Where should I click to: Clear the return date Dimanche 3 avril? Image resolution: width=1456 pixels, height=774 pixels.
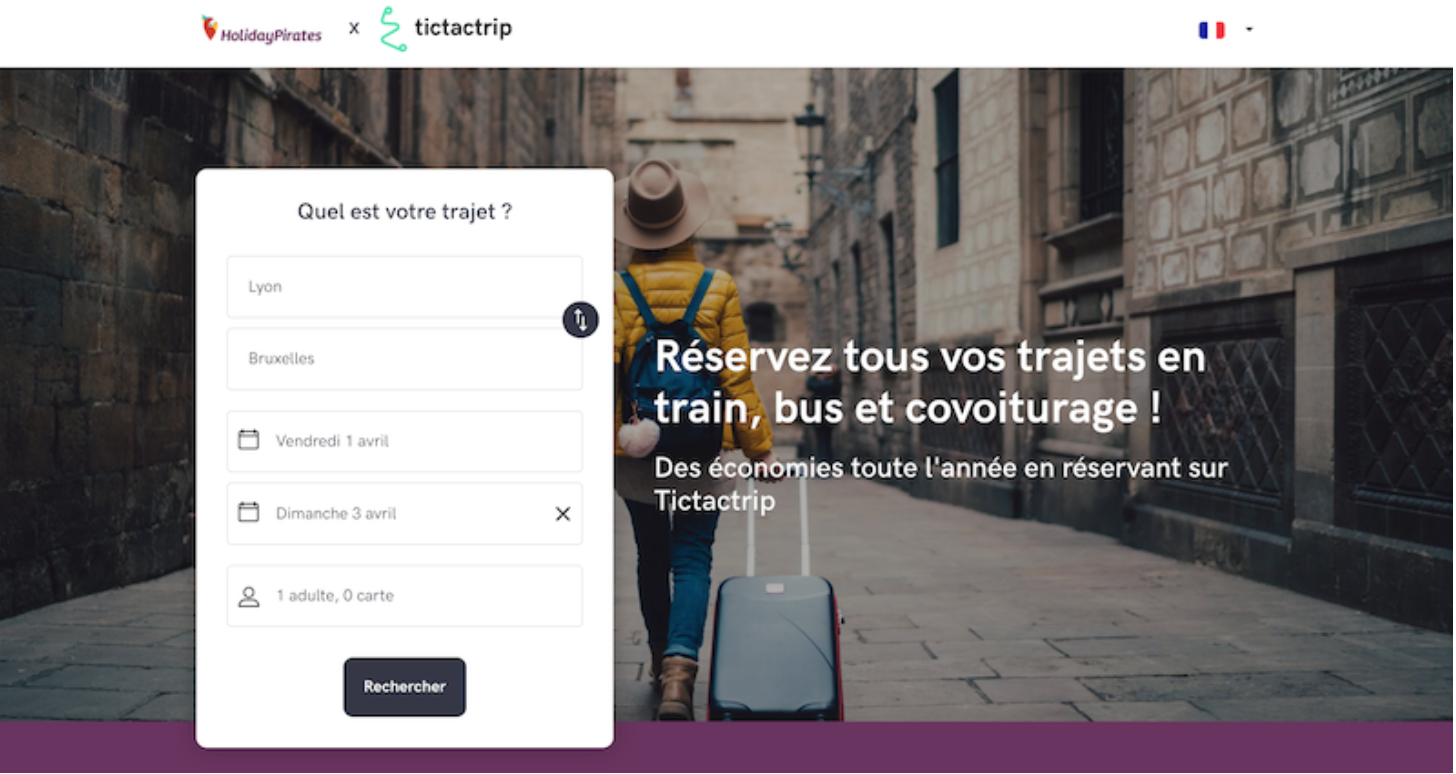[563, 514]
